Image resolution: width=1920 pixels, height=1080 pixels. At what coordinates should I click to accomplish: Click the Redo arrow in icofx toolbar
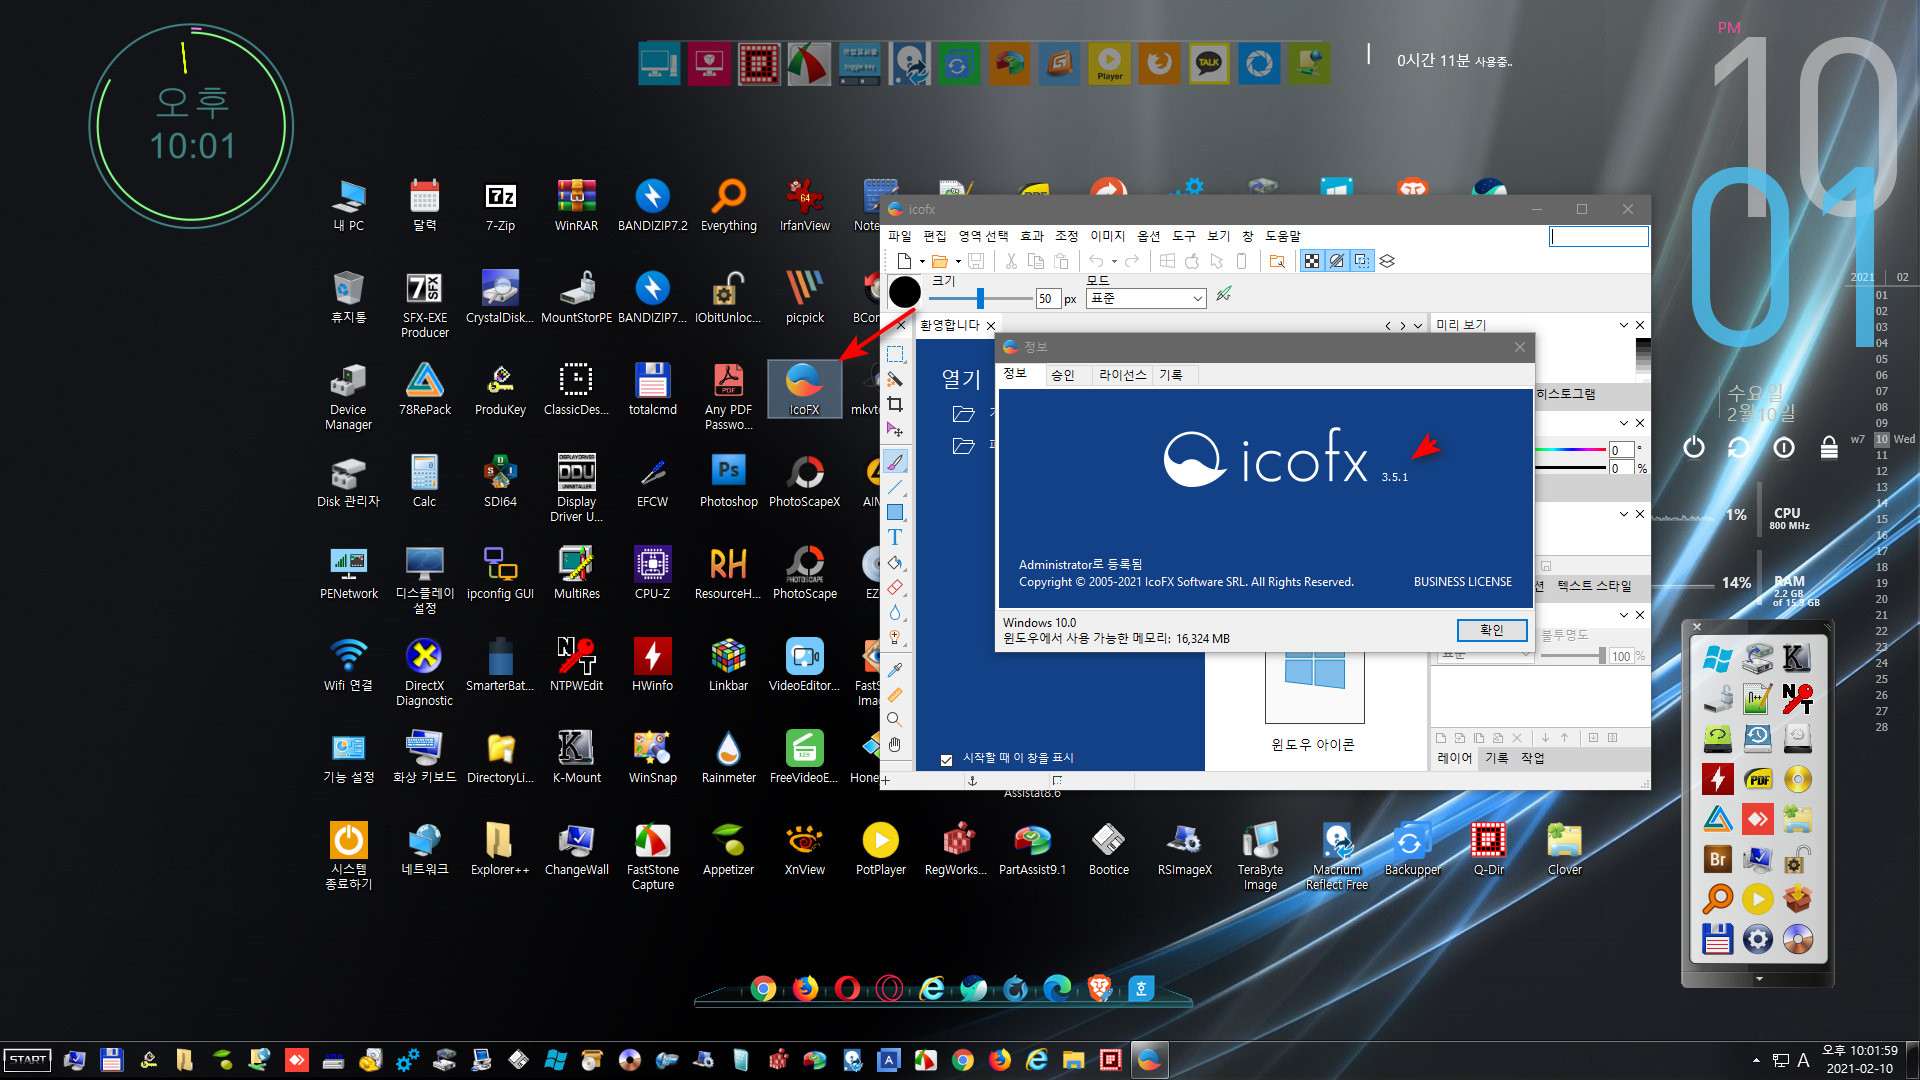[1132, 261]
